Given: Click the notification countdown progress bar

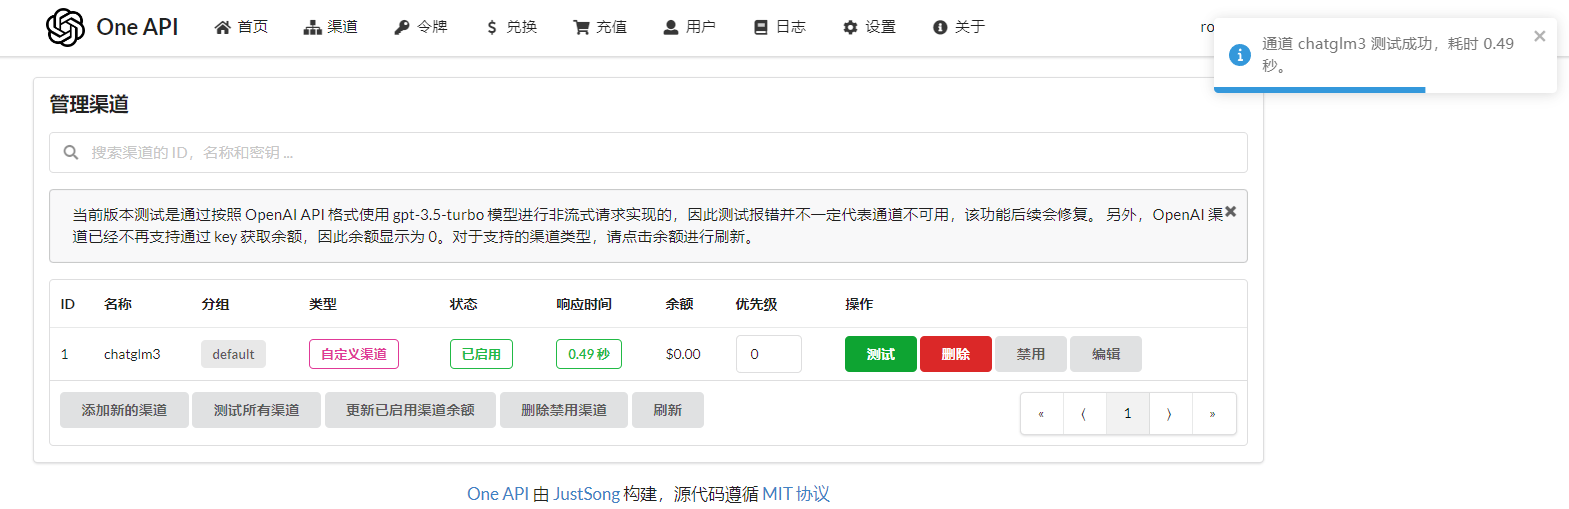Looking at the screenshot, I should (x=1320, y=90).
